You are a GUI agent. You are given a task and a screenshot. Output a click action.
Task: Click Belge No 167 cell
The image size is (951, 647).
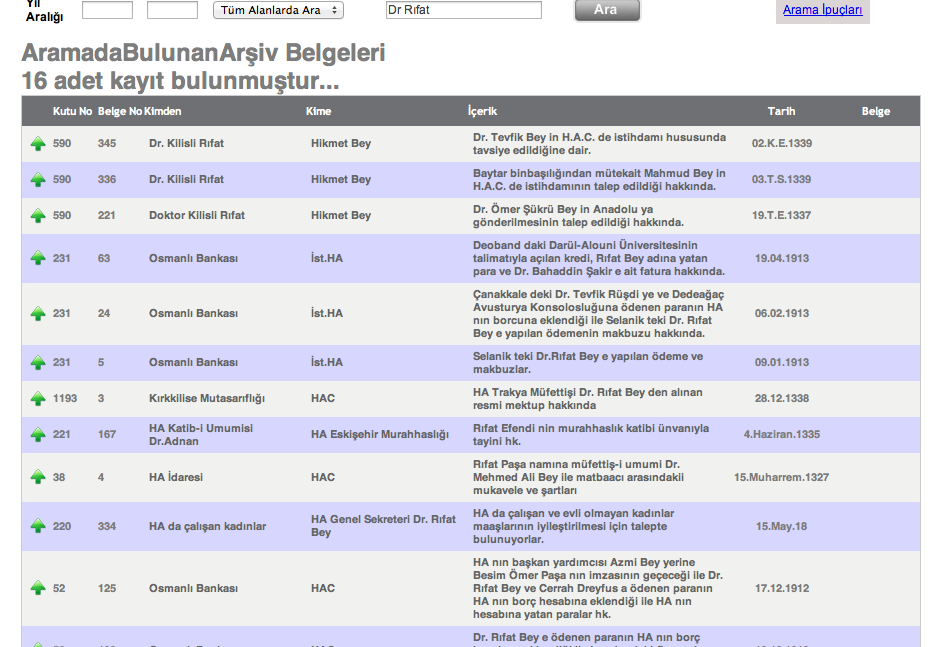coord(107,434)
